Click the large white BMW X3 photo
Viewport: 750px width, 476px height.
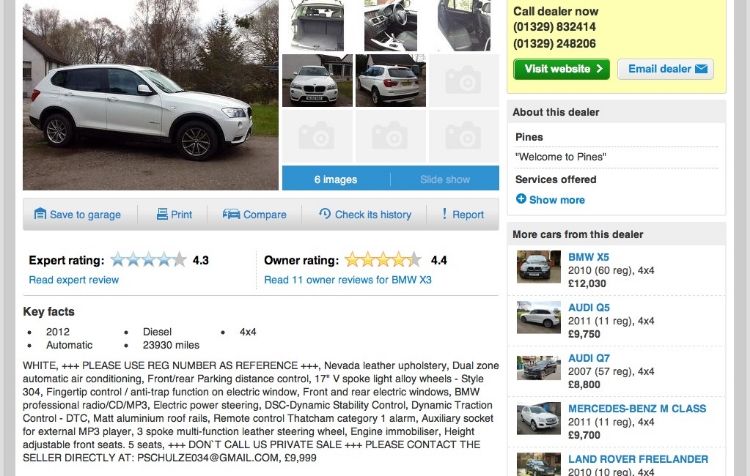[151, 95]
